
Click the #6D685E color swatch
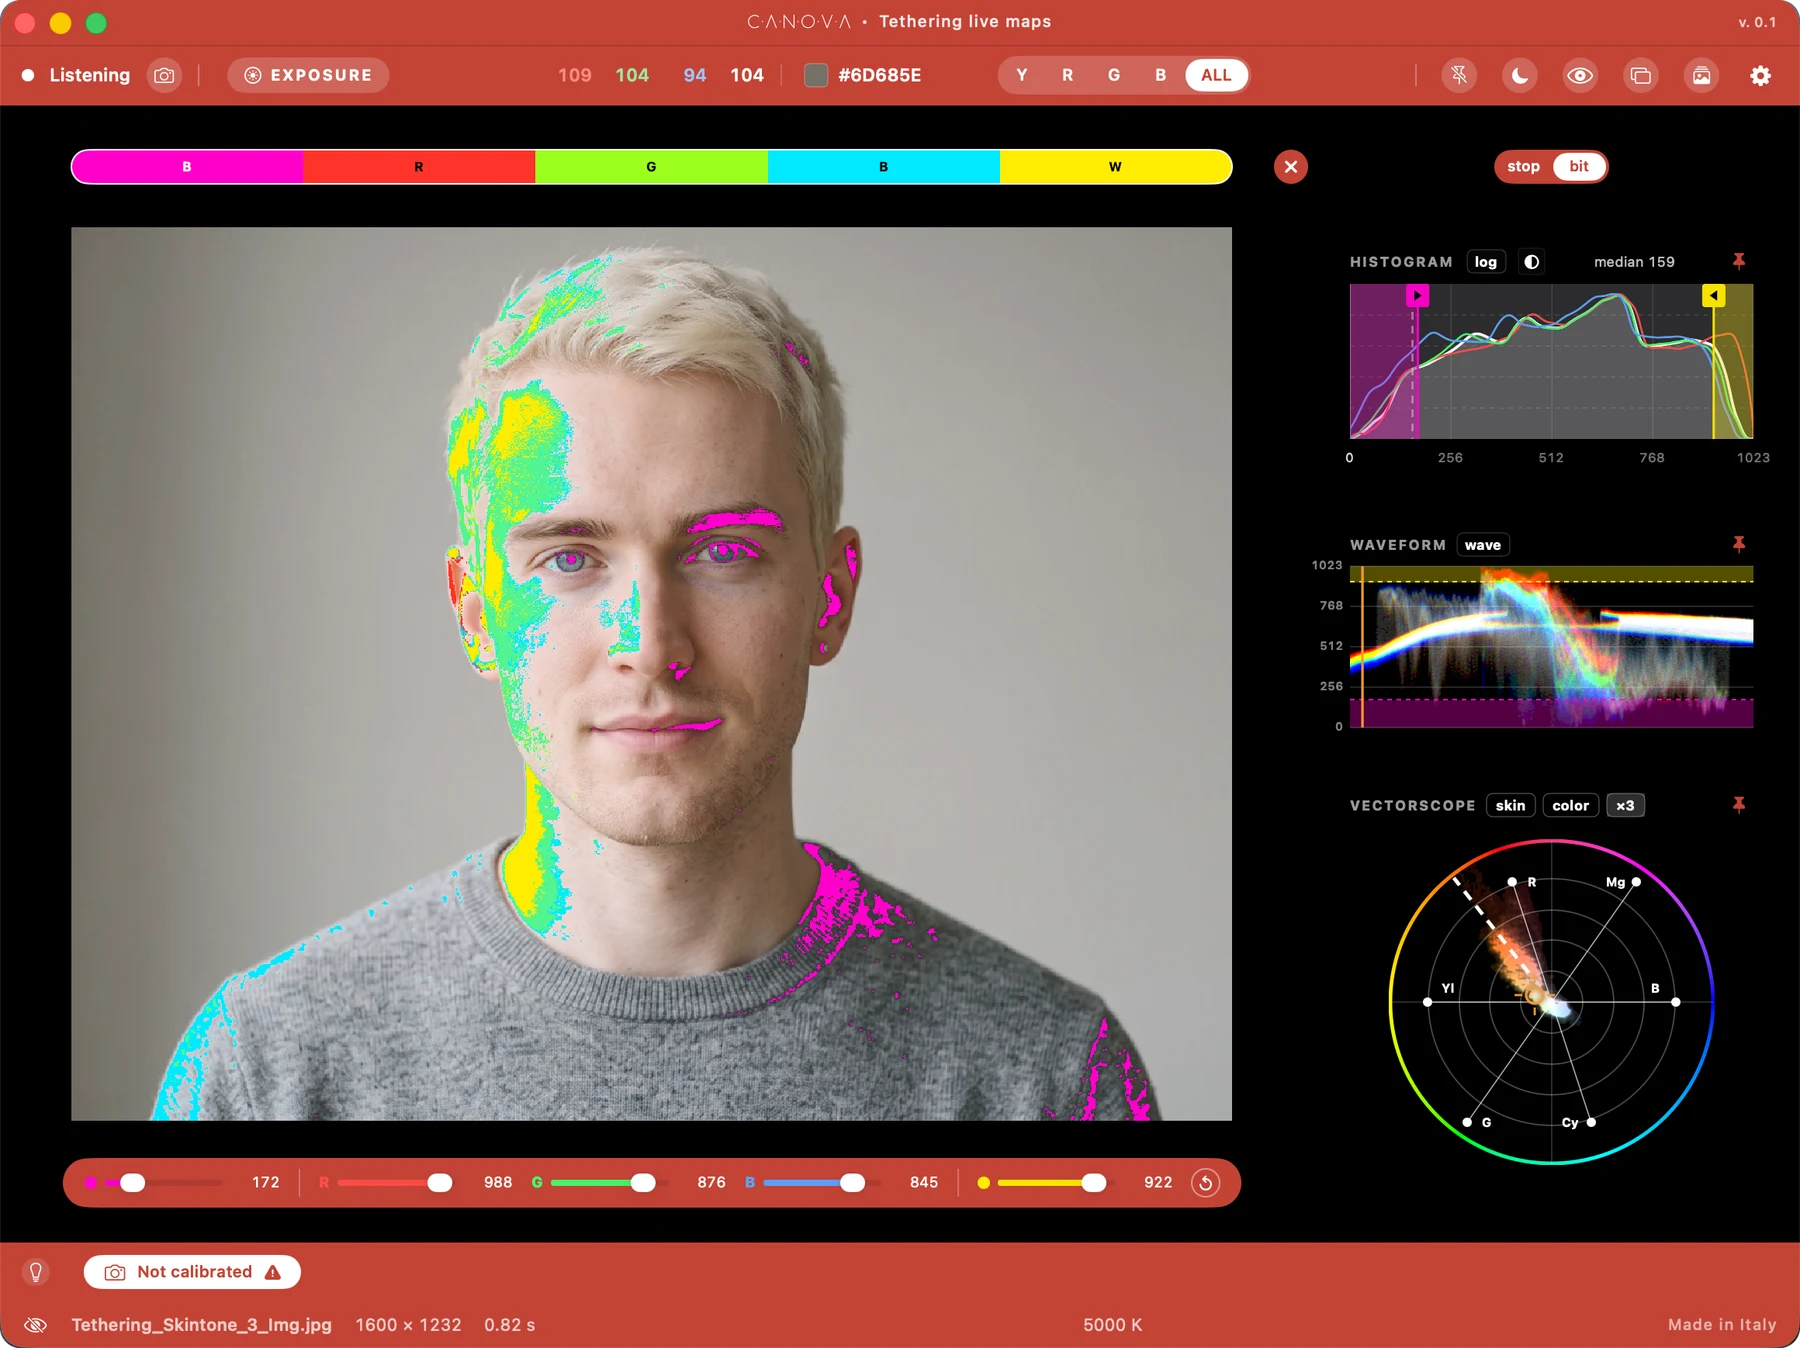(x=816, y=75)
